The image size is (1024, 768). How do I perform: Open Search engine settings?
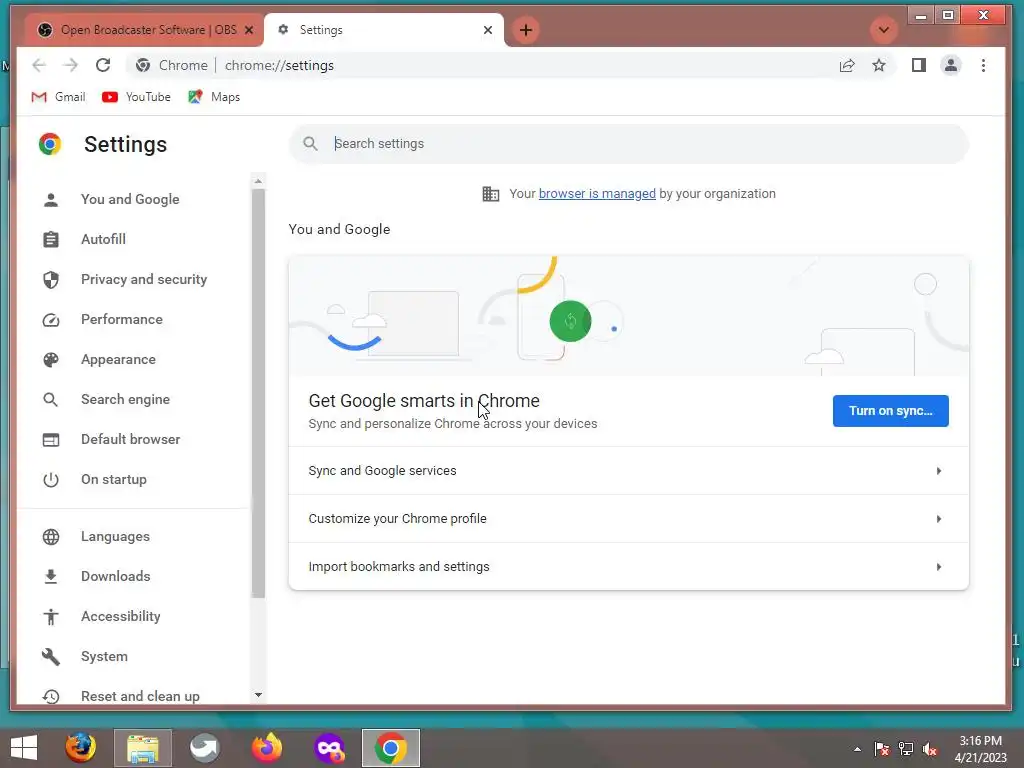pyautogui.click(x=125, y=400)
